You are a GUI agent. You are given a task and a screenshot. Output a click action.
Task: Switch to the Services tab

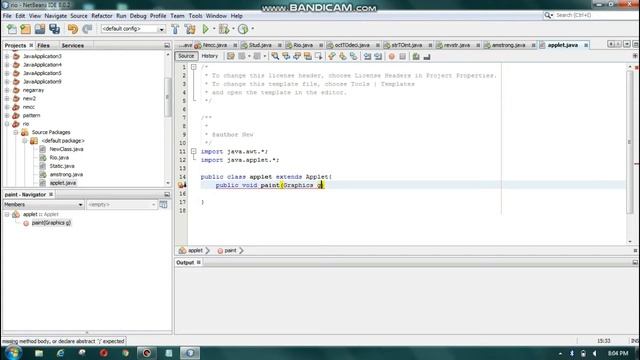click(x=73, y=45)
